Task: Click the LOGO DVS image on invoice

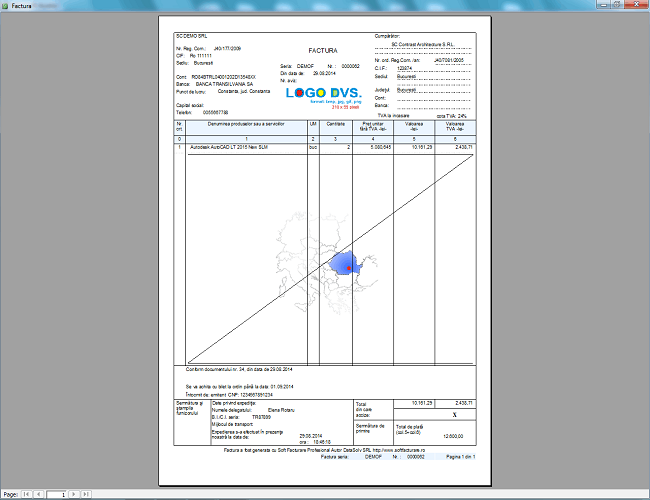Action: pos(325,94)
